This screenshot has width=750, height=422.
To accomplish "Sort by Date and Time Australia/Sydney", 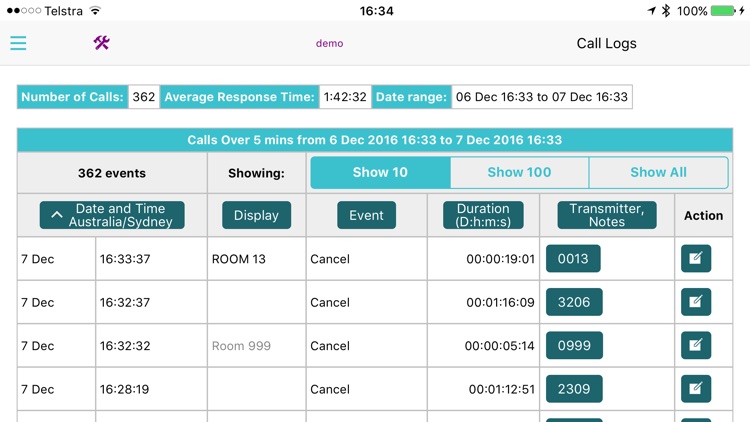I will click(x=112, y=215).
